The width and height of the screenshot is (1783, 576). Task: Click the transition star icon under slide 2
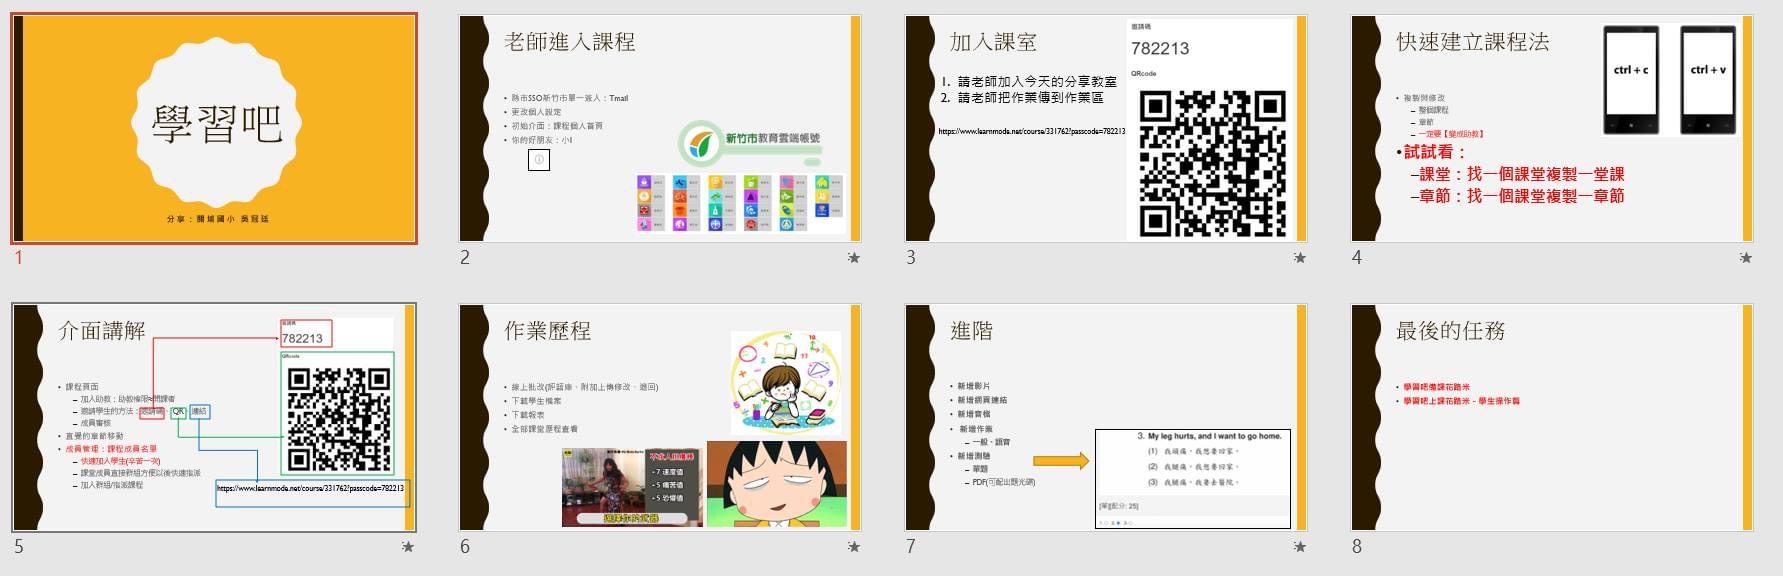[x=853, y=258]
